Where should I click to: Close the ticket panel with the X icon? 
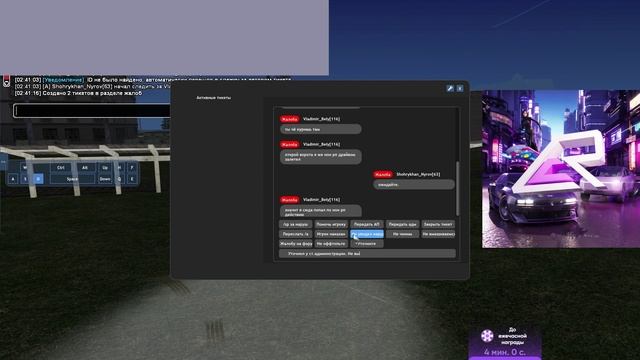(460, 88)
